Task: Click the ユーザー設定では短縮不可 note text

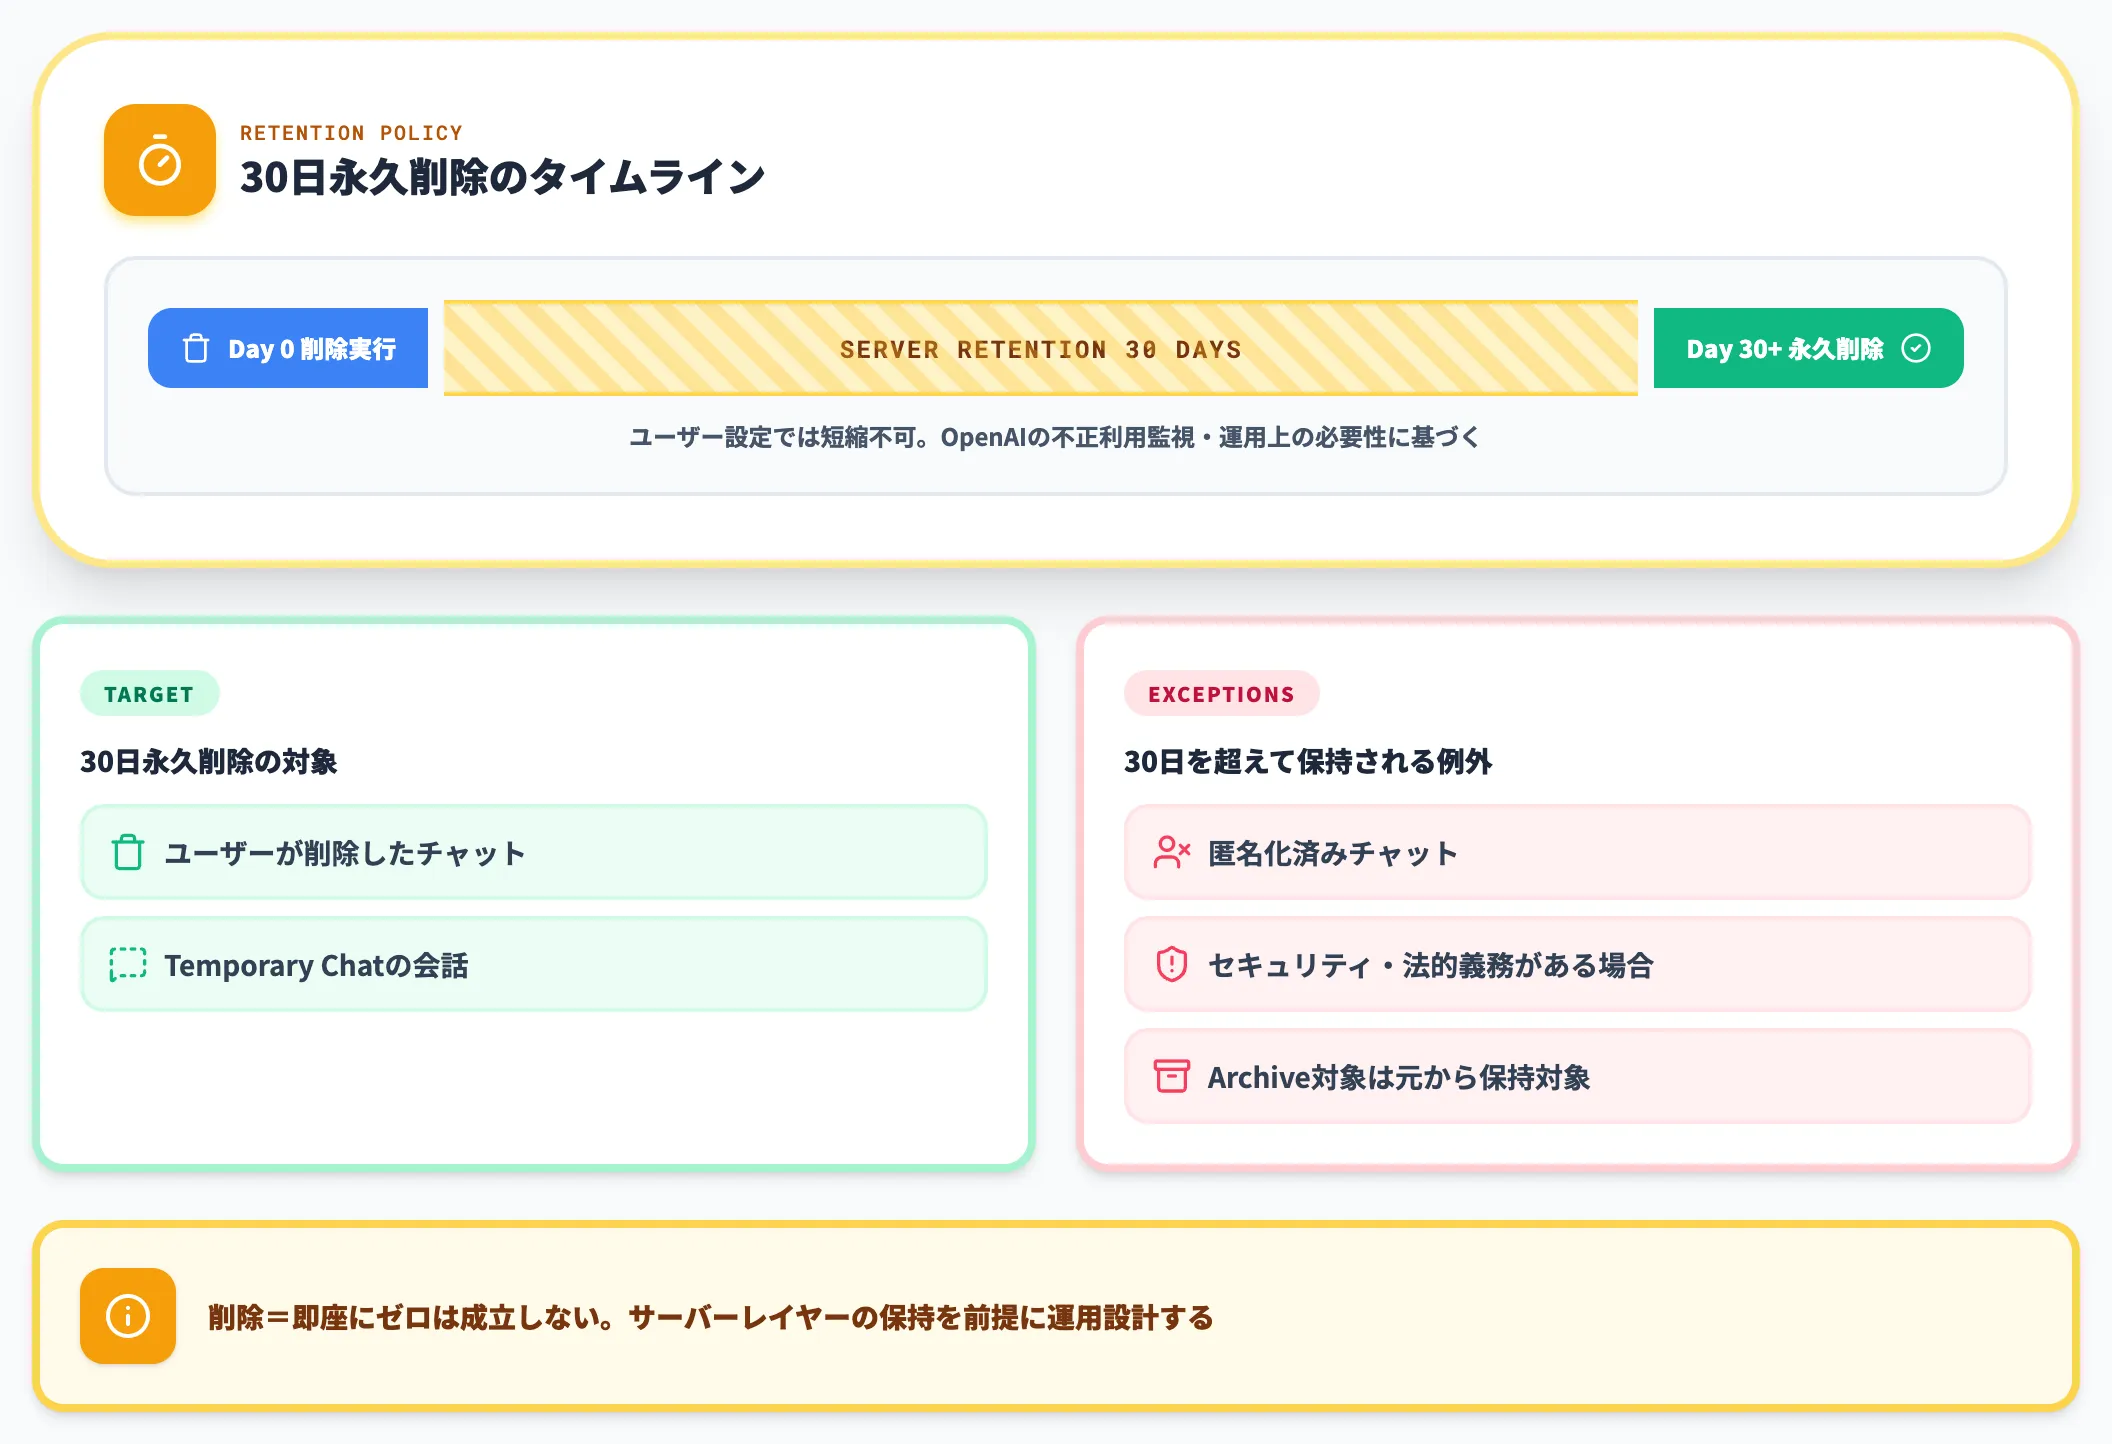Action: pos(1054,437)
